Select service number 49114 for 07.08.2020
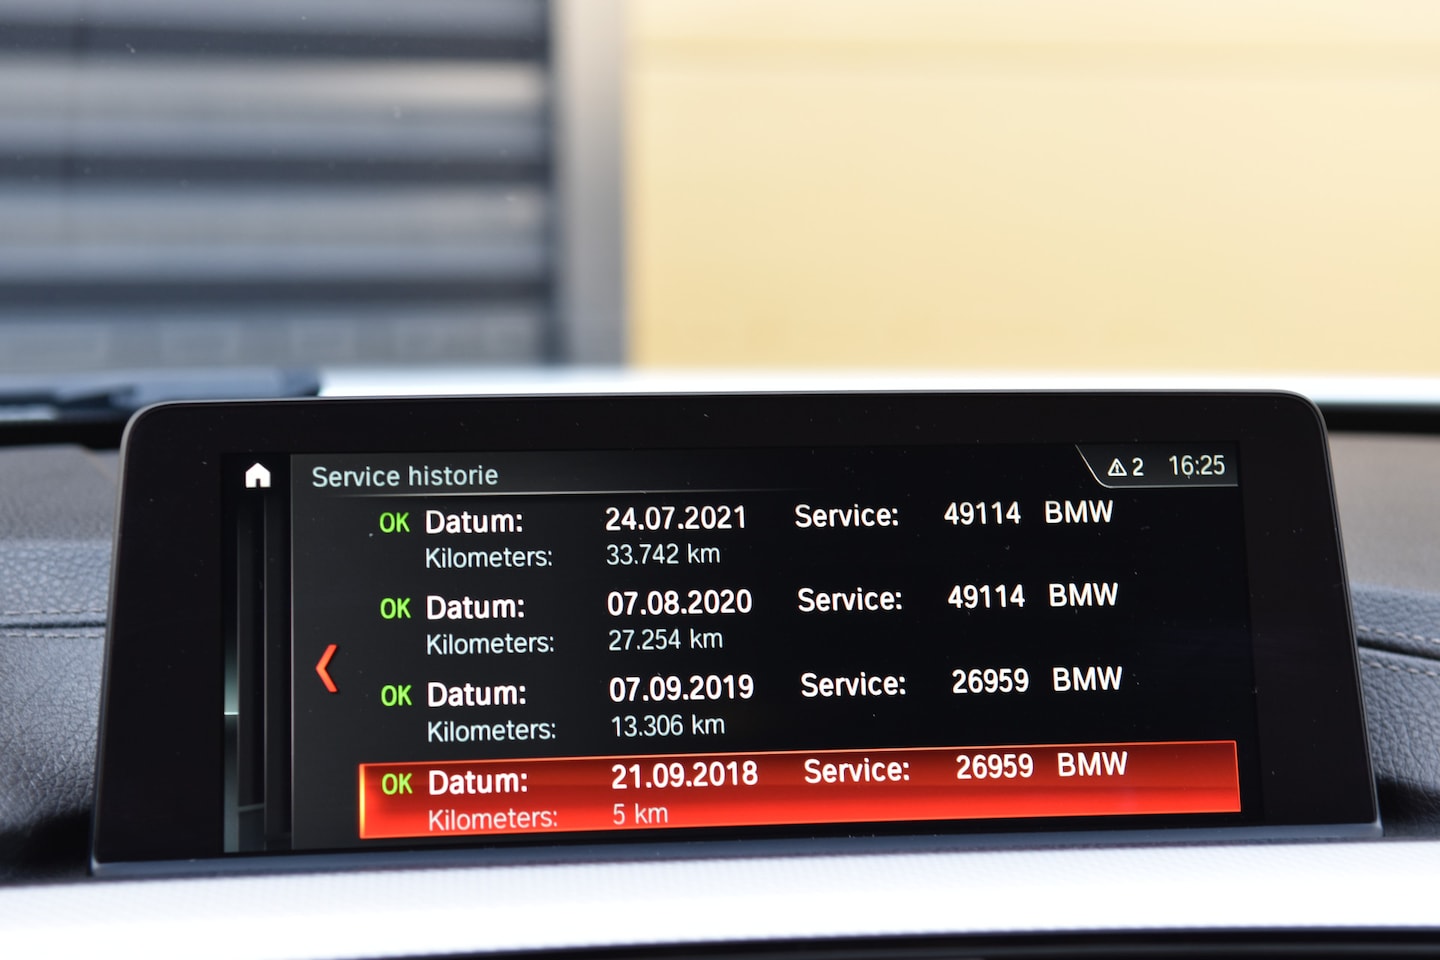The image size is (1440, 960). 986,597
